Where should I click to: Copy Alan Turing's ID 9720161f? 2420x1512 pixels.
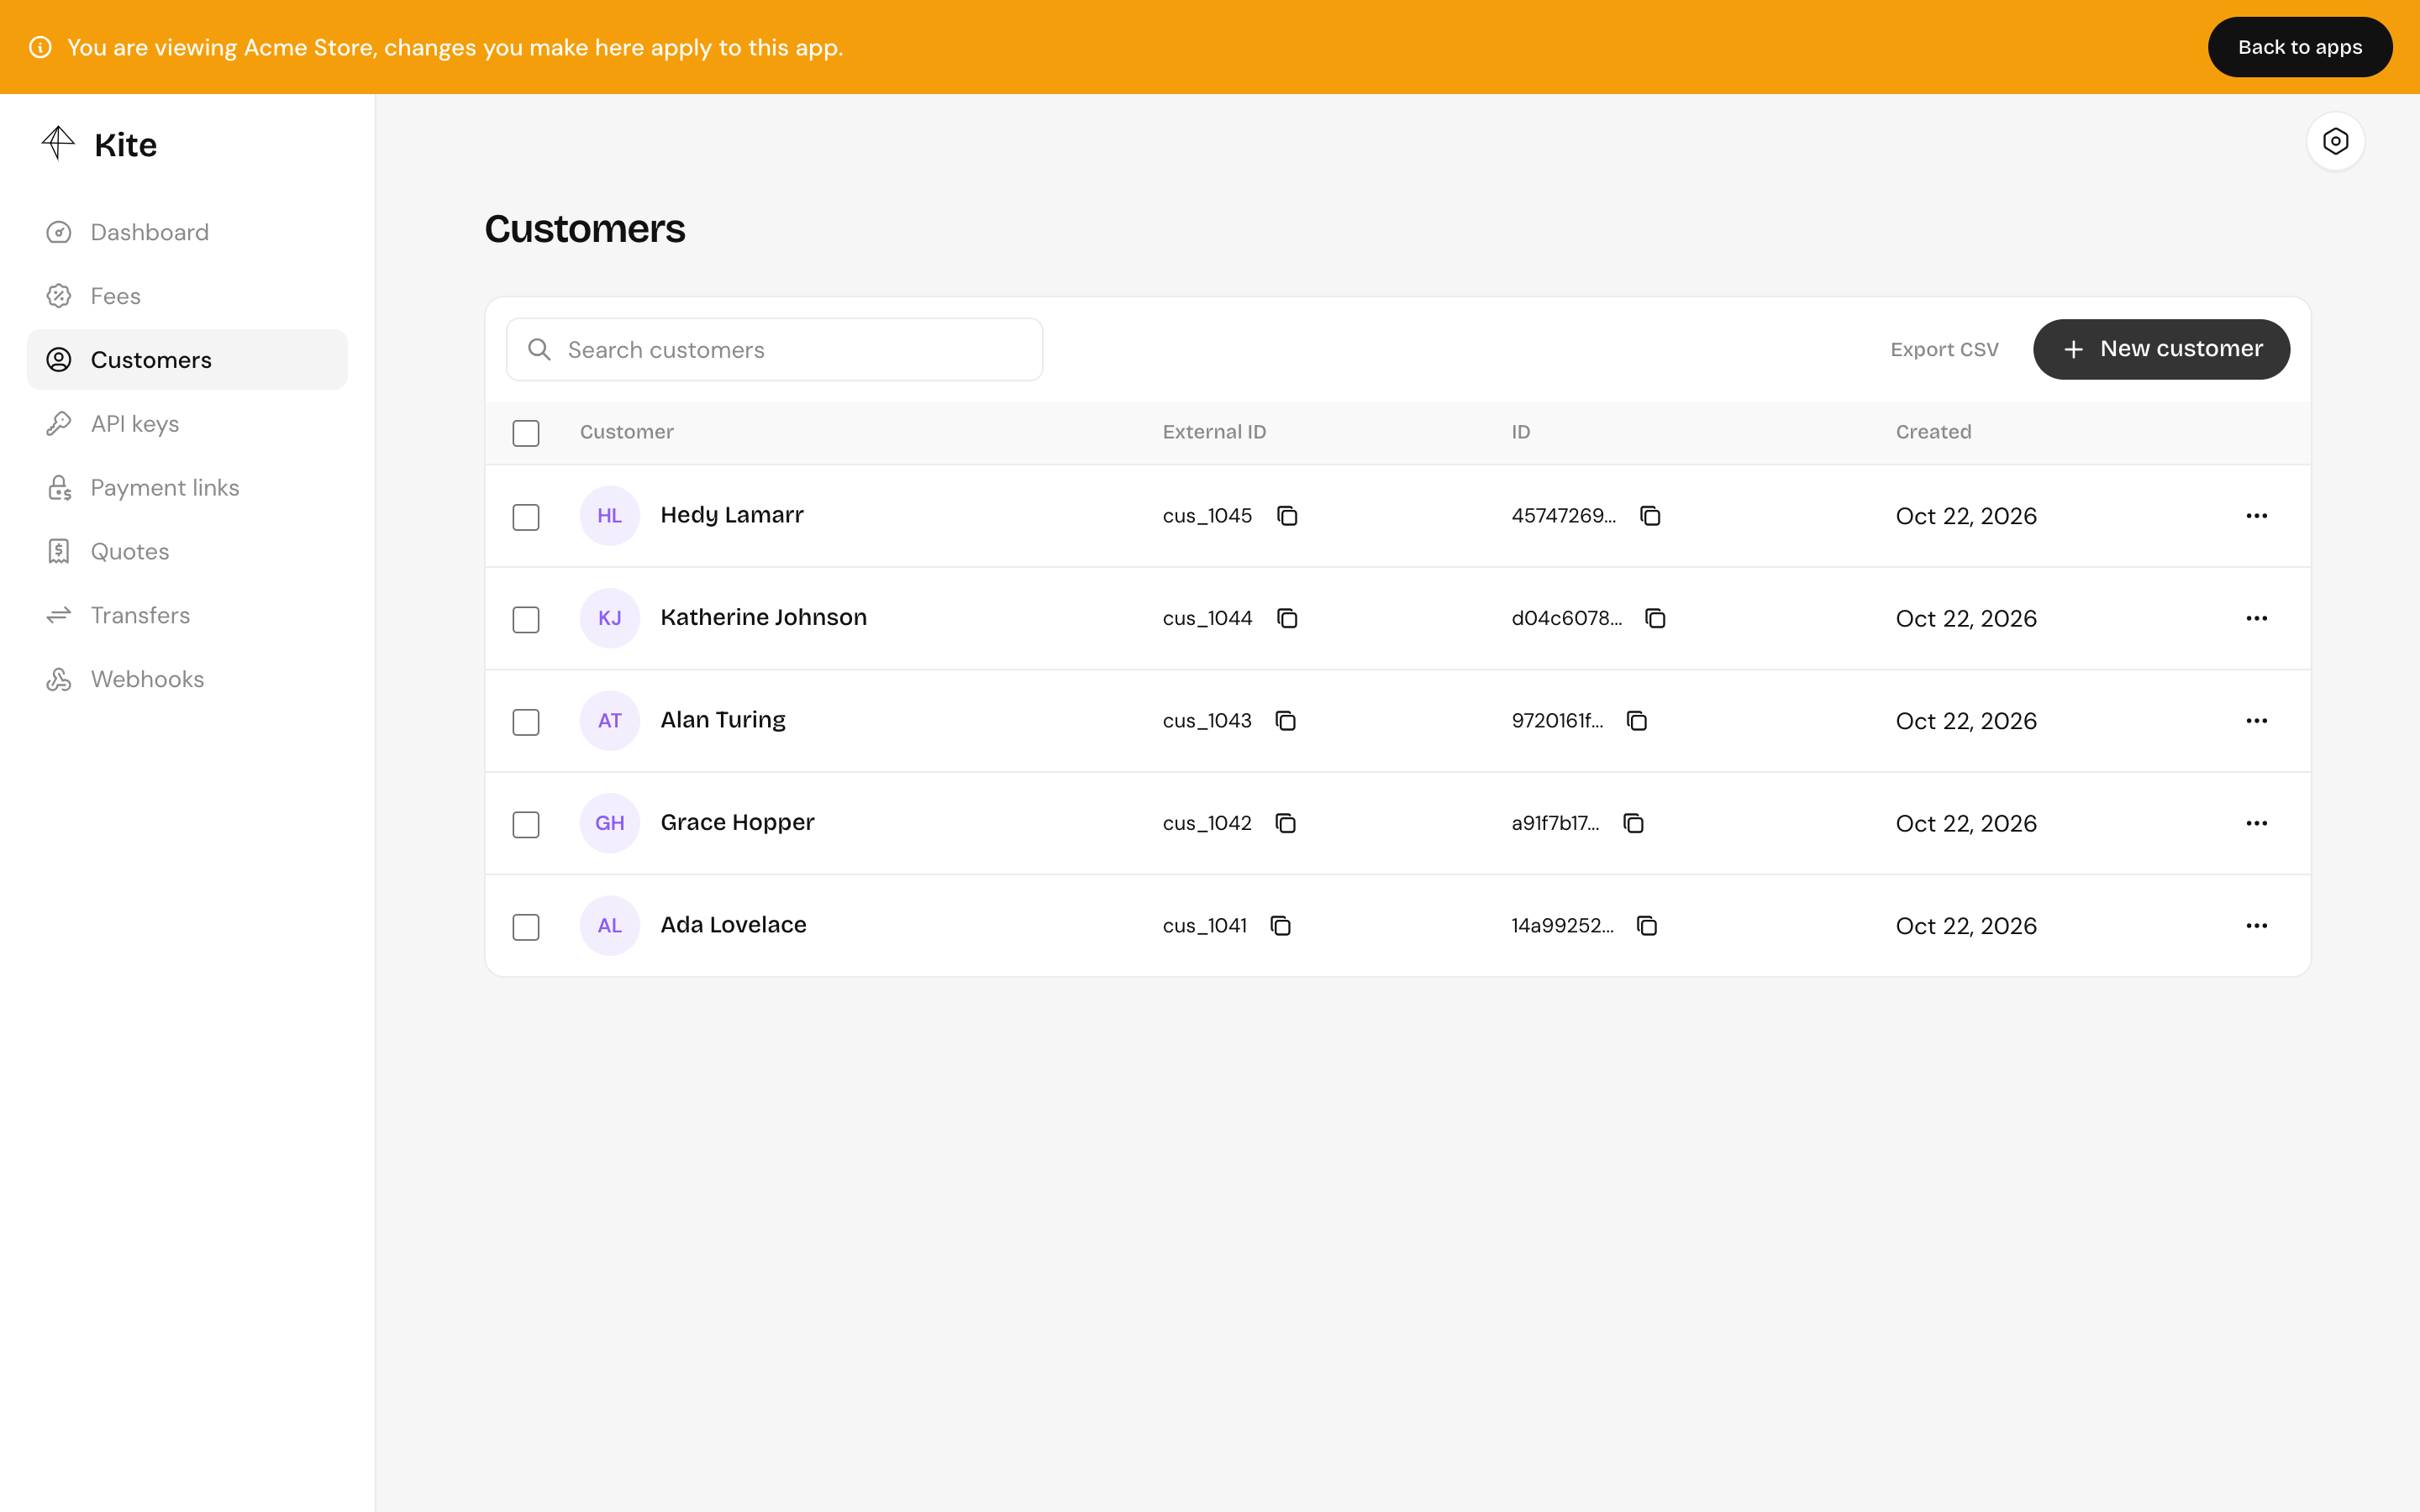(x=1636, y=721)
